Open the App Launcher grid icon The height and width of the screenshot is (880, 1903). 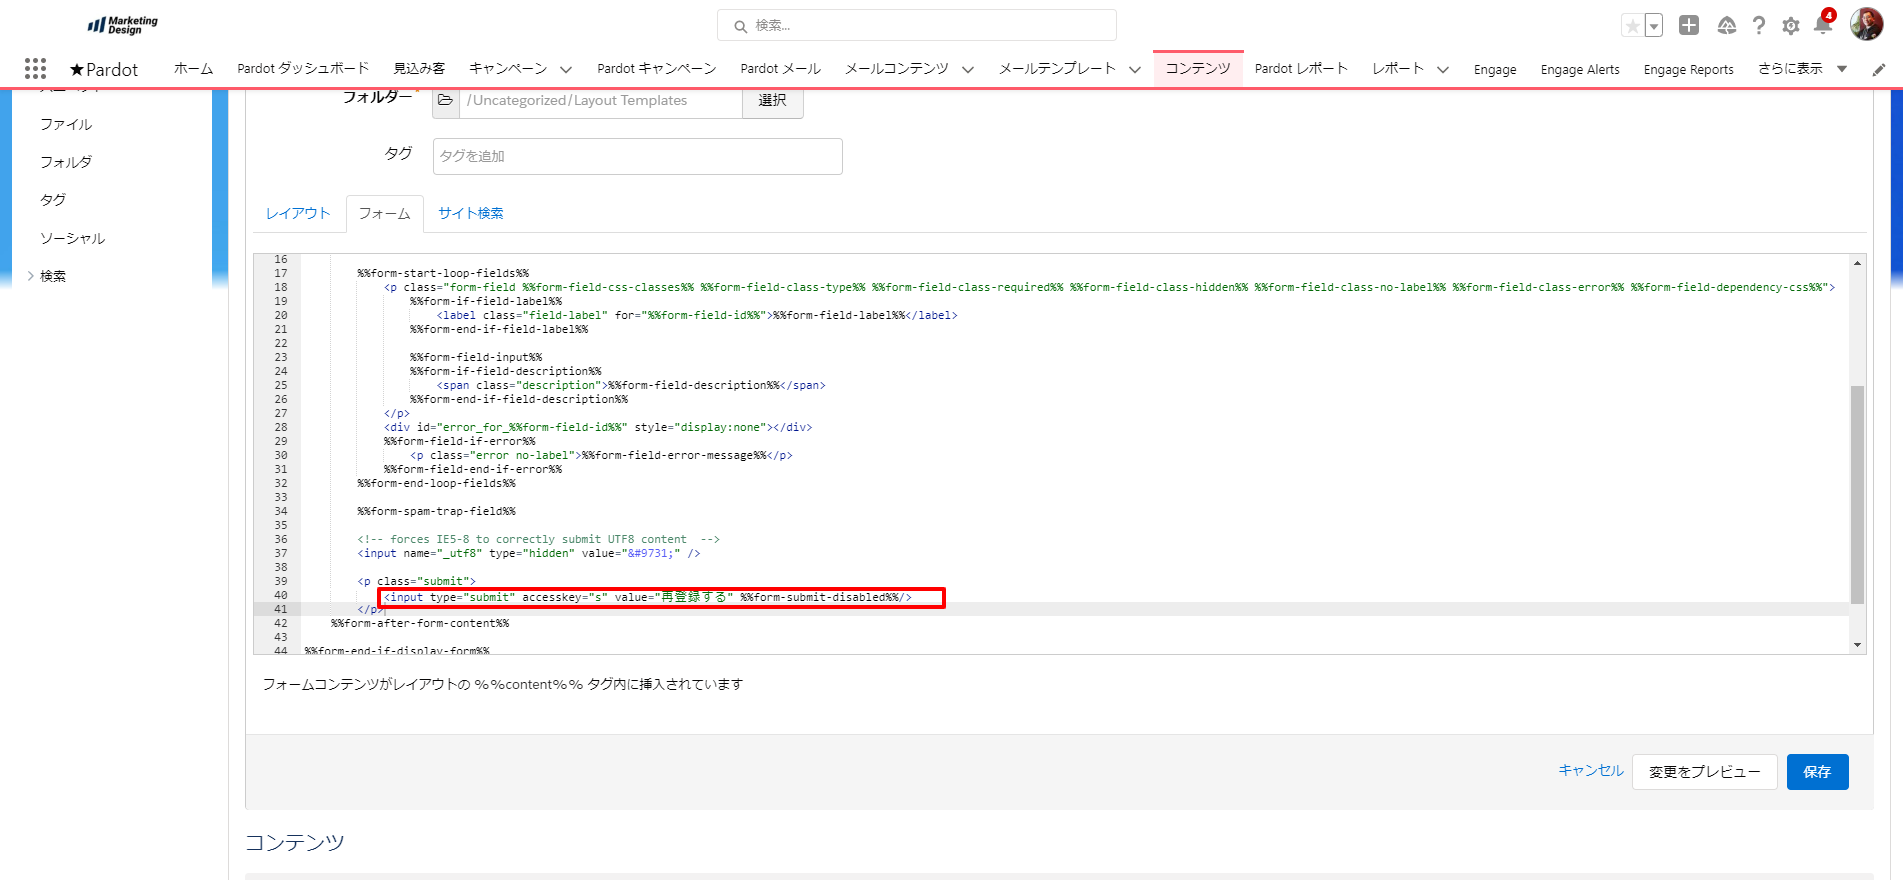click(35, 68)
